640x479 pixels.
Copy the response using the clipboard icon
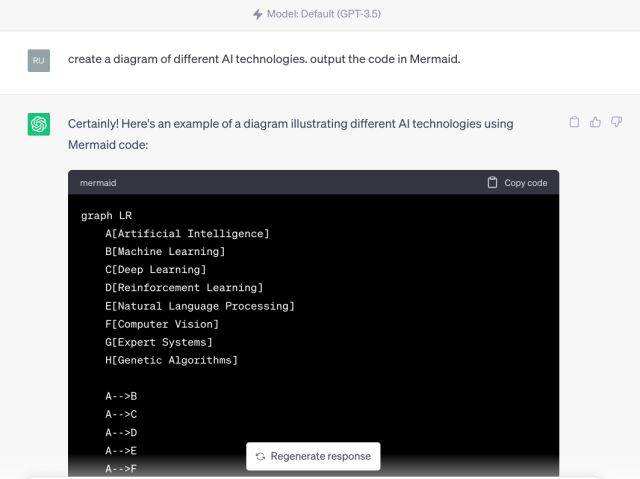click(574, 122)
